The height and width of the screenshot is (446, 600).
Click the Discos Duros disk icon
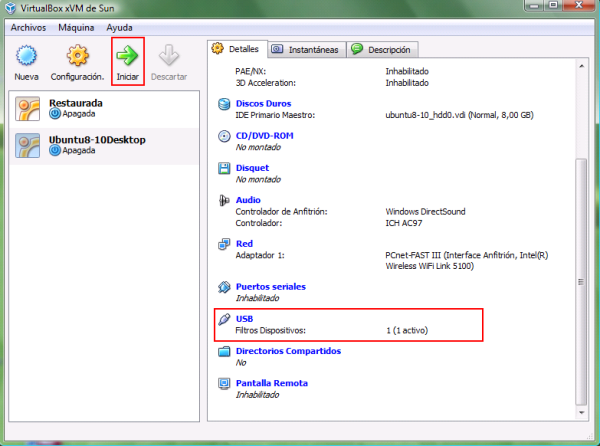[224, 103]
